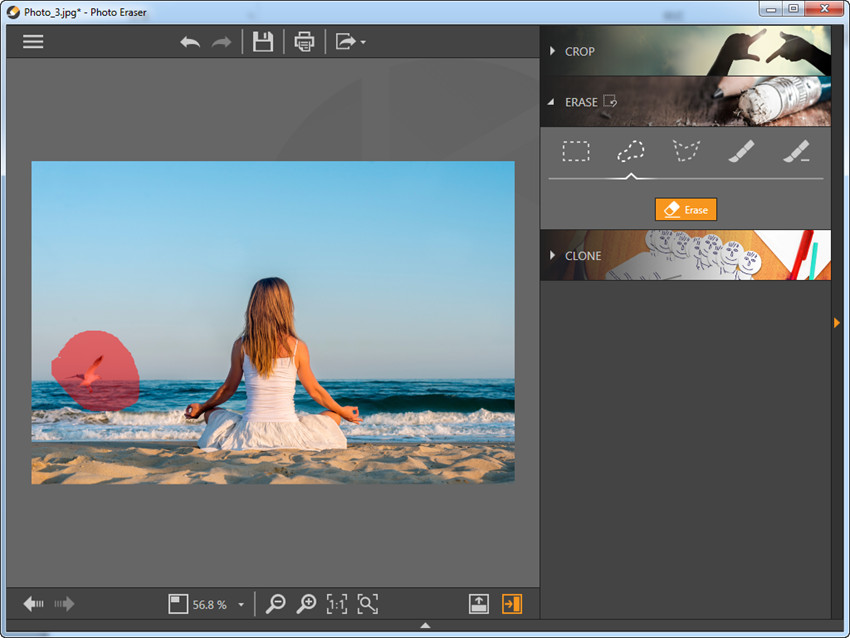
Task: Click the CROP panel header
Action: pyautogui.click(x=685, y=51)
